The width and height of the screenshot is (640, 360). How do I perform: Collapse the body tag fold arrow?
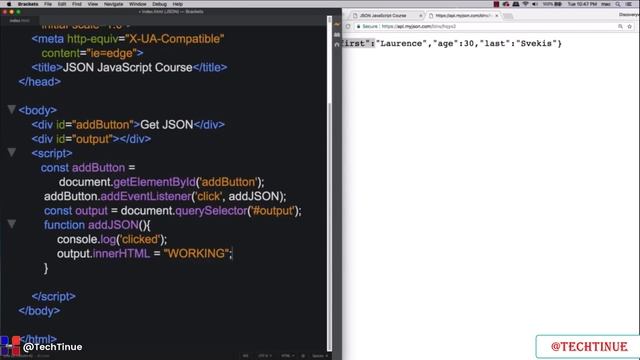11,109
